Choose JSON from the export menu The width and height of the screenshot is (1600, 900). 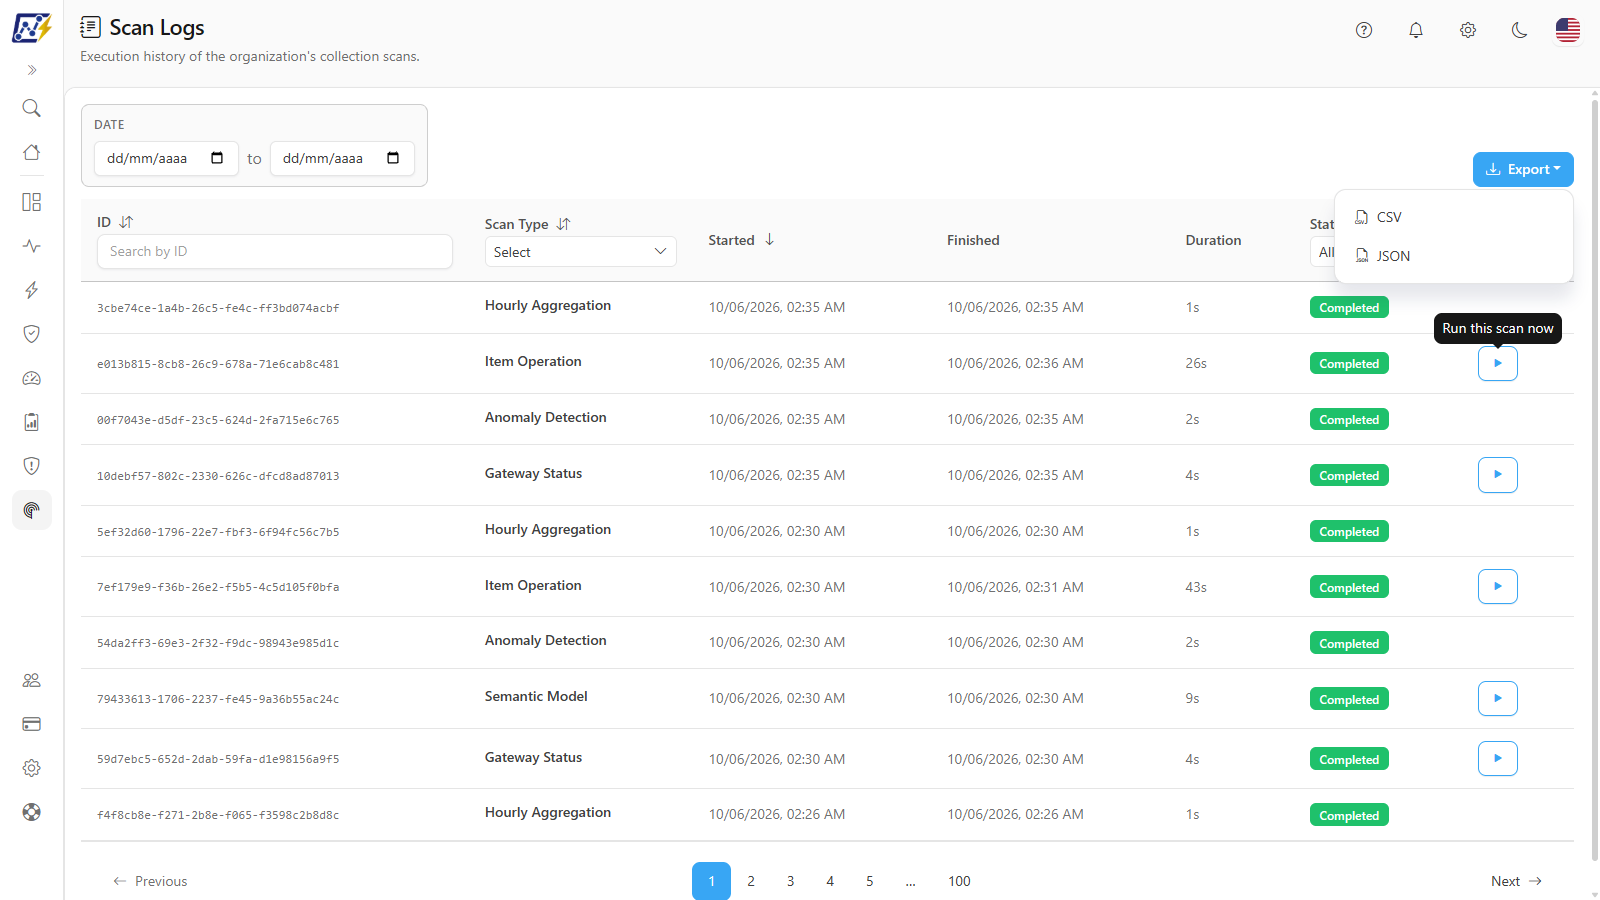(1454, 256)
